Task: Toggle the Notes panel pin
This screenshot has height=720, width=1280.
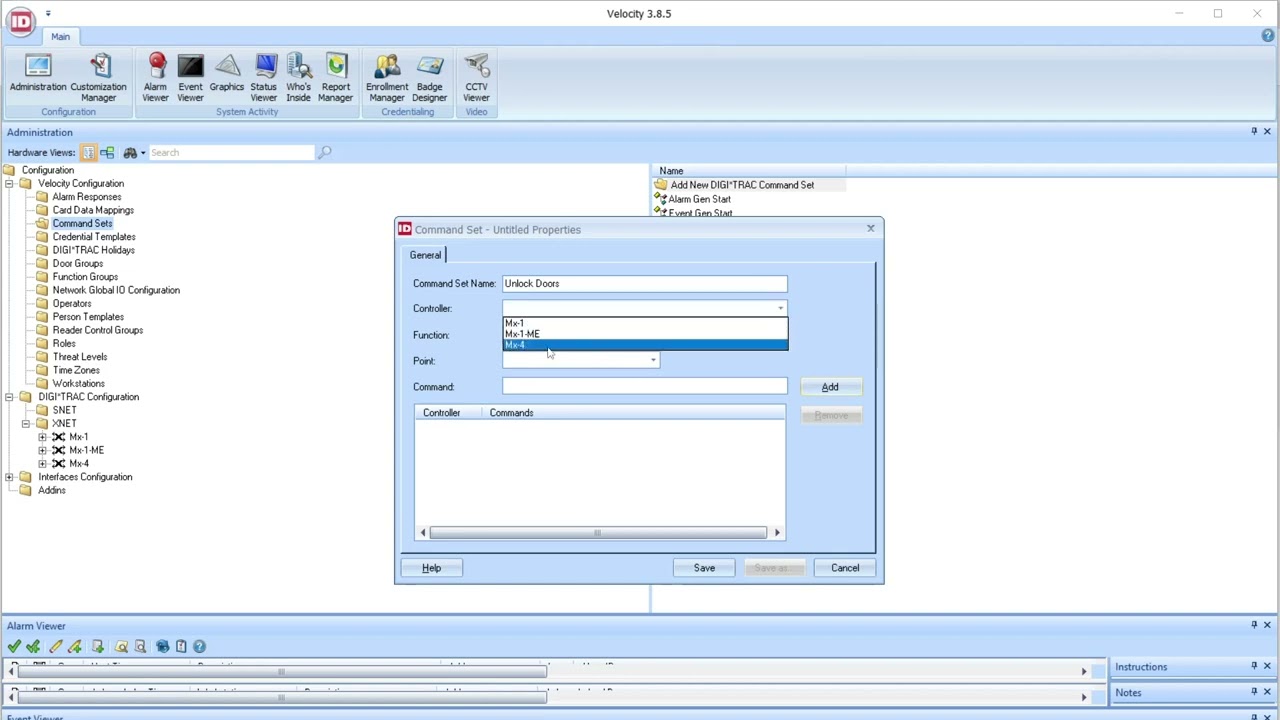Action: 1254,692
